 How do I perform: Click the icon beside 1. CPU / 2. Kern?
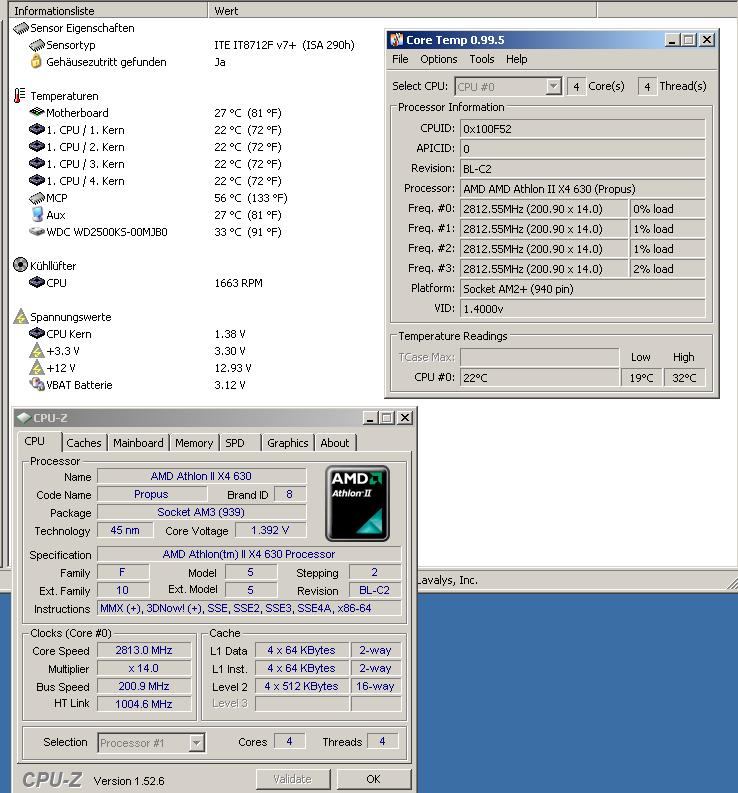[37, 147]
